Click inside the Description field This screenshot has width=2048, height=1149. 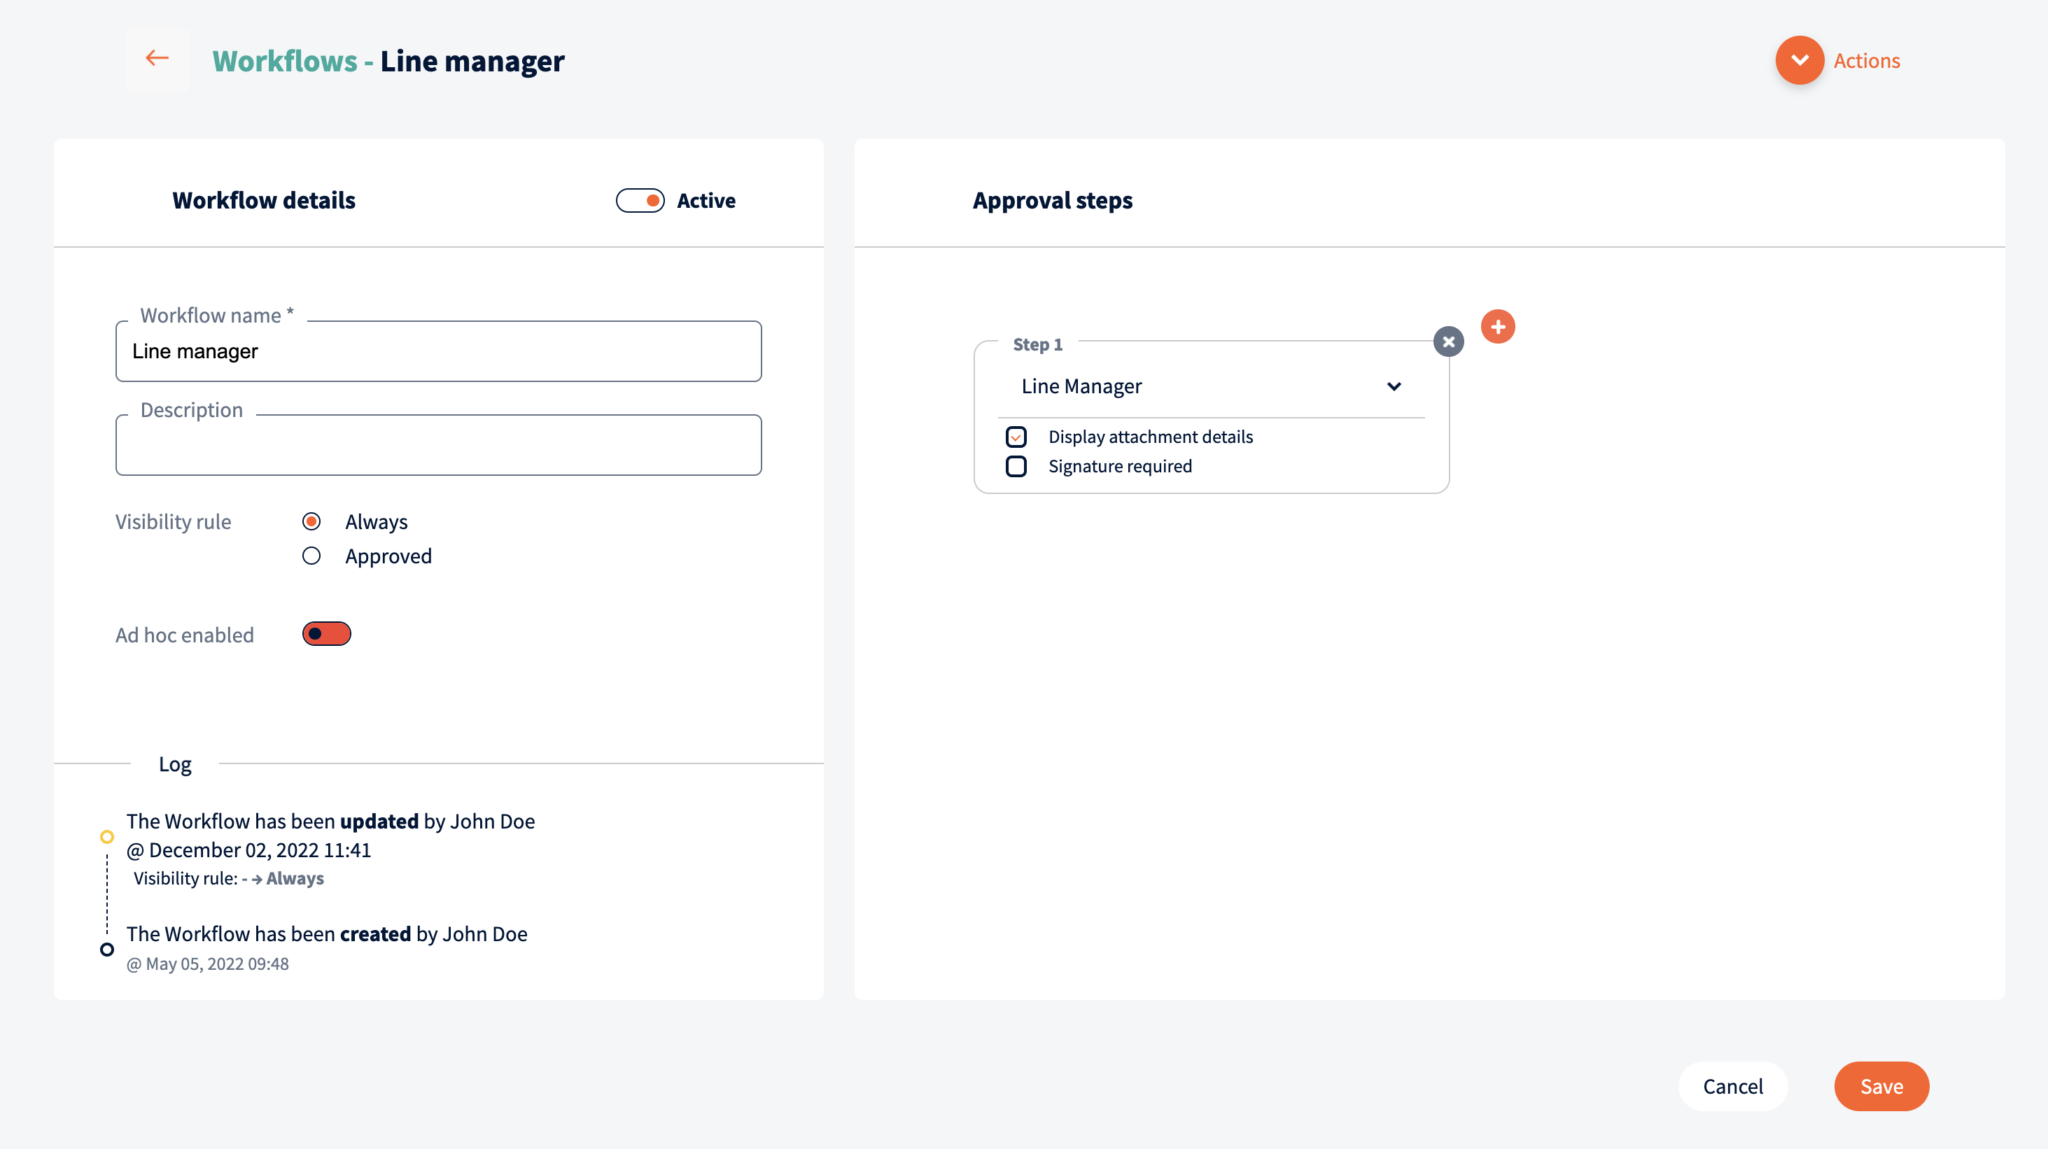[438, 445]
